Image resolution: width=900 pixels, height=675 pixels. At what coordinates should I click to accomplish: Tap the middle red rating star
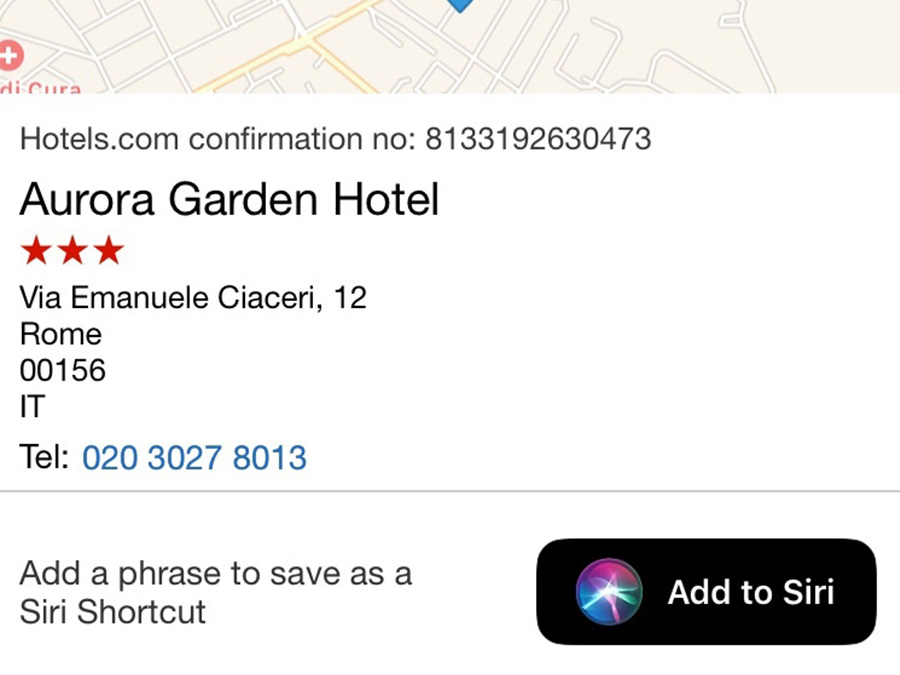(x=72, y=250)
